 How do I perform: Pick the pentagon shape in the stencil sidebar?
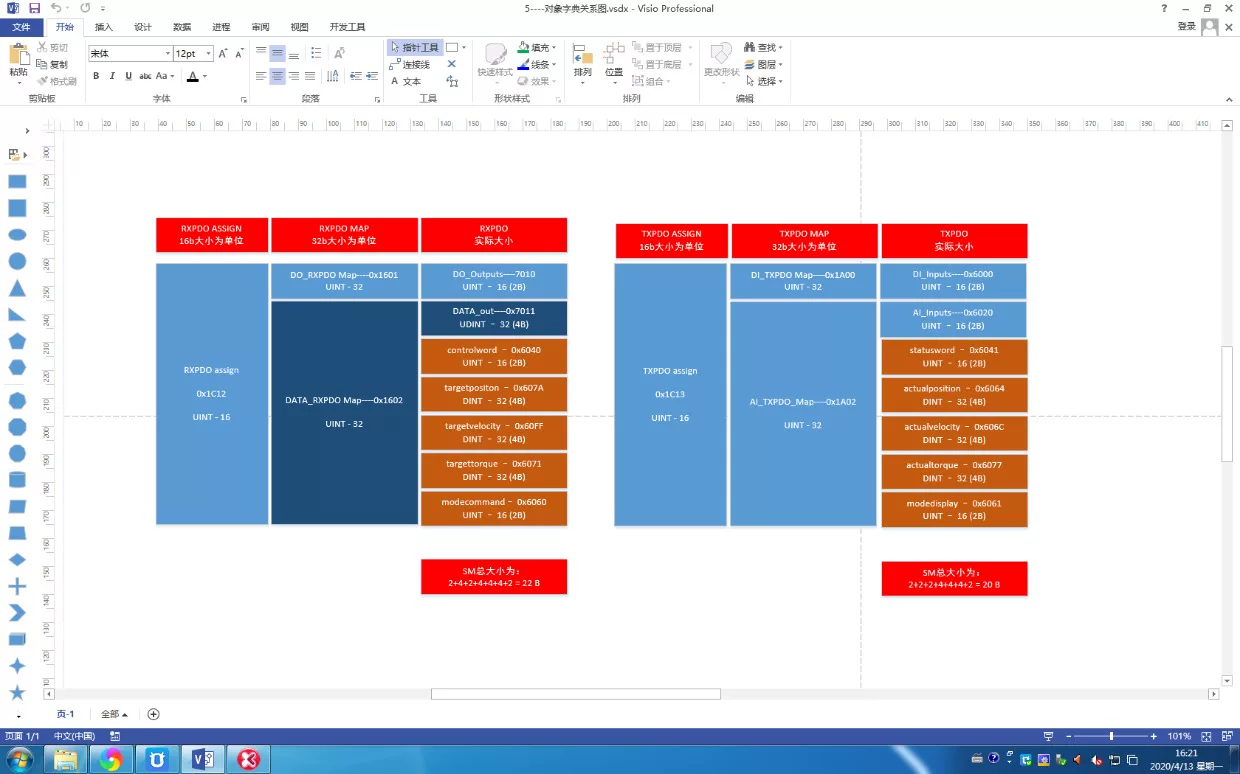[x=17, y=340]
